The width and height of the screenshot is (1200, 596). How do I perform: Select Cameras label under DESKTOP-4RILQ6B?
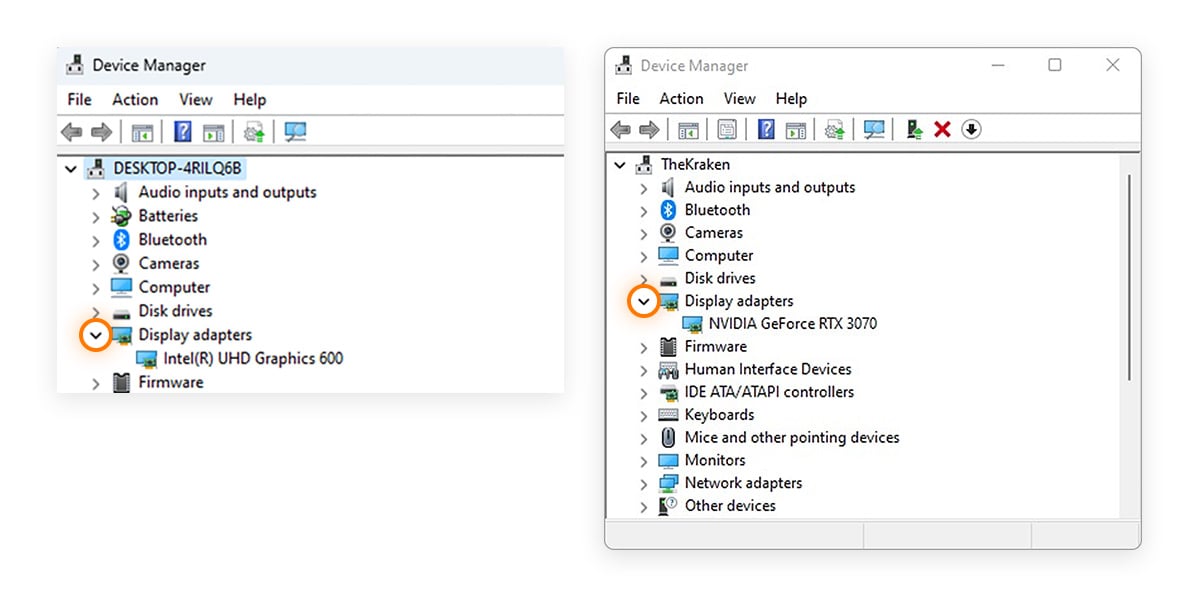pyautogui.click(x=169, y=263)
